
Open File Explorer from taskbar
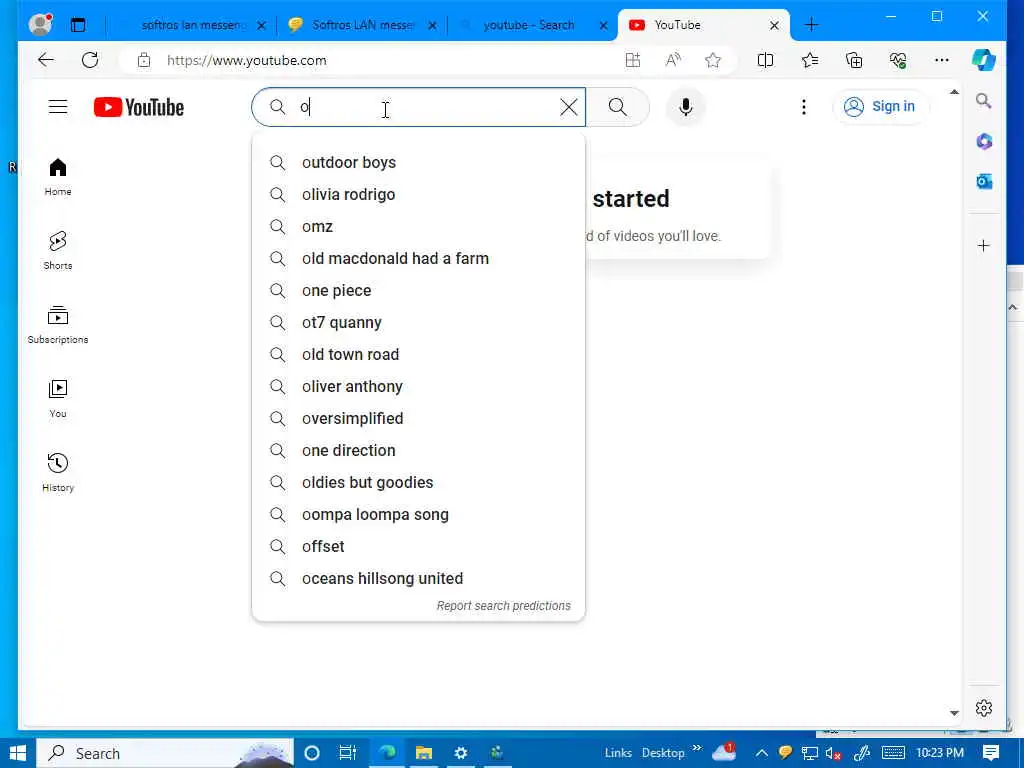pyautogui.click(x=424, y=754)
